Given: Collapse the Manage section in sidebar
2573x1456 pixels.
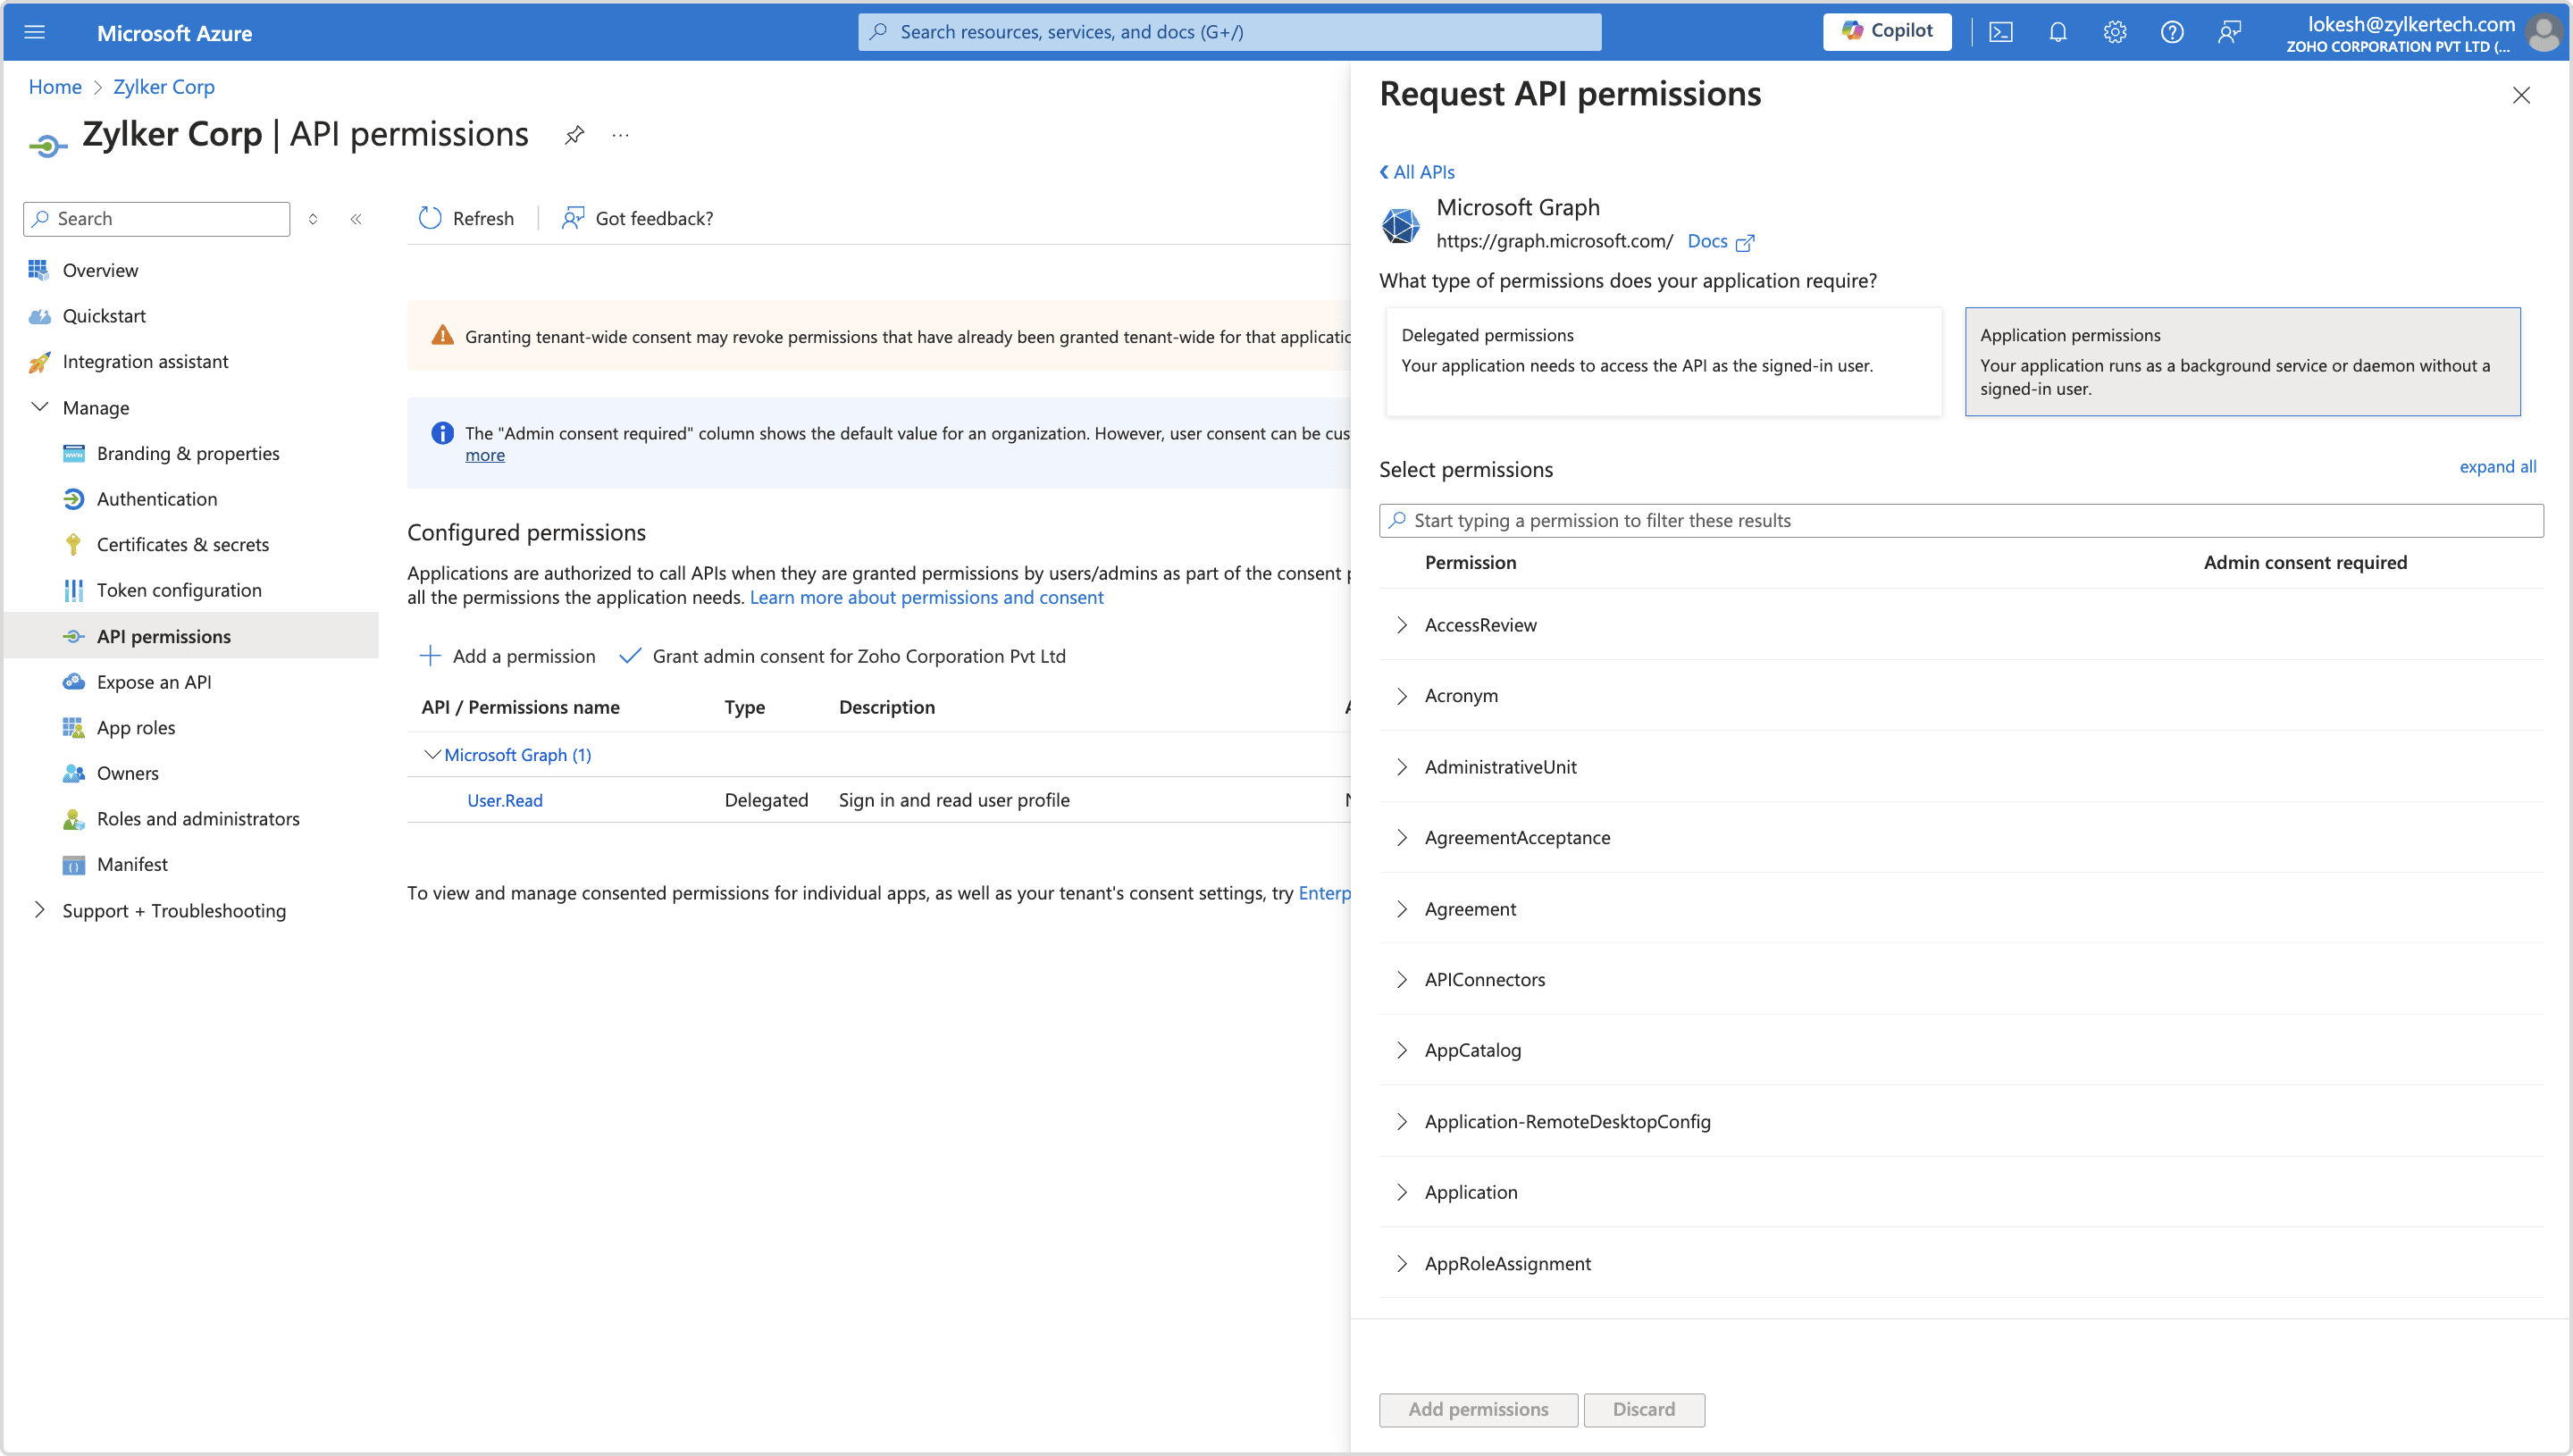Looking at the screenshot, I should [x=40, y=407].
